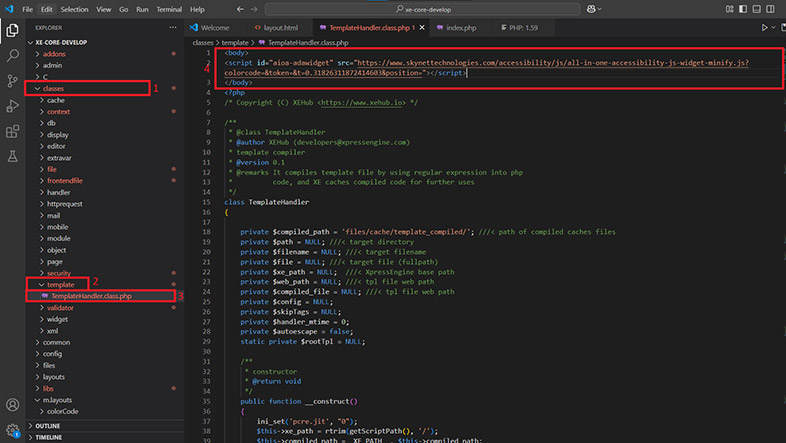Screen dimensions: 786x443
Task: Open the Extensions view
Action: pos(13,131)
